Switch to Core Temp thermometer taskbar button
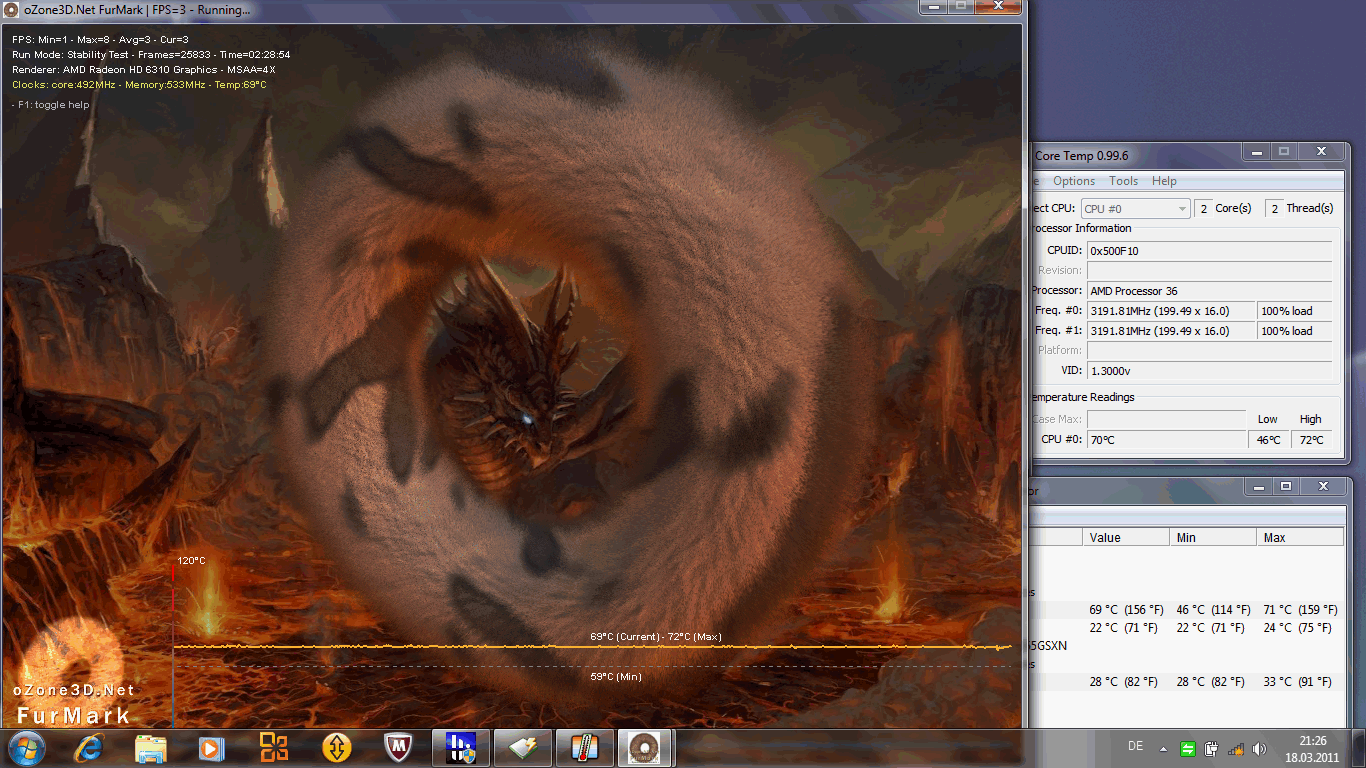Viewport: 1366px width, 768px height. tap(585, 748)
